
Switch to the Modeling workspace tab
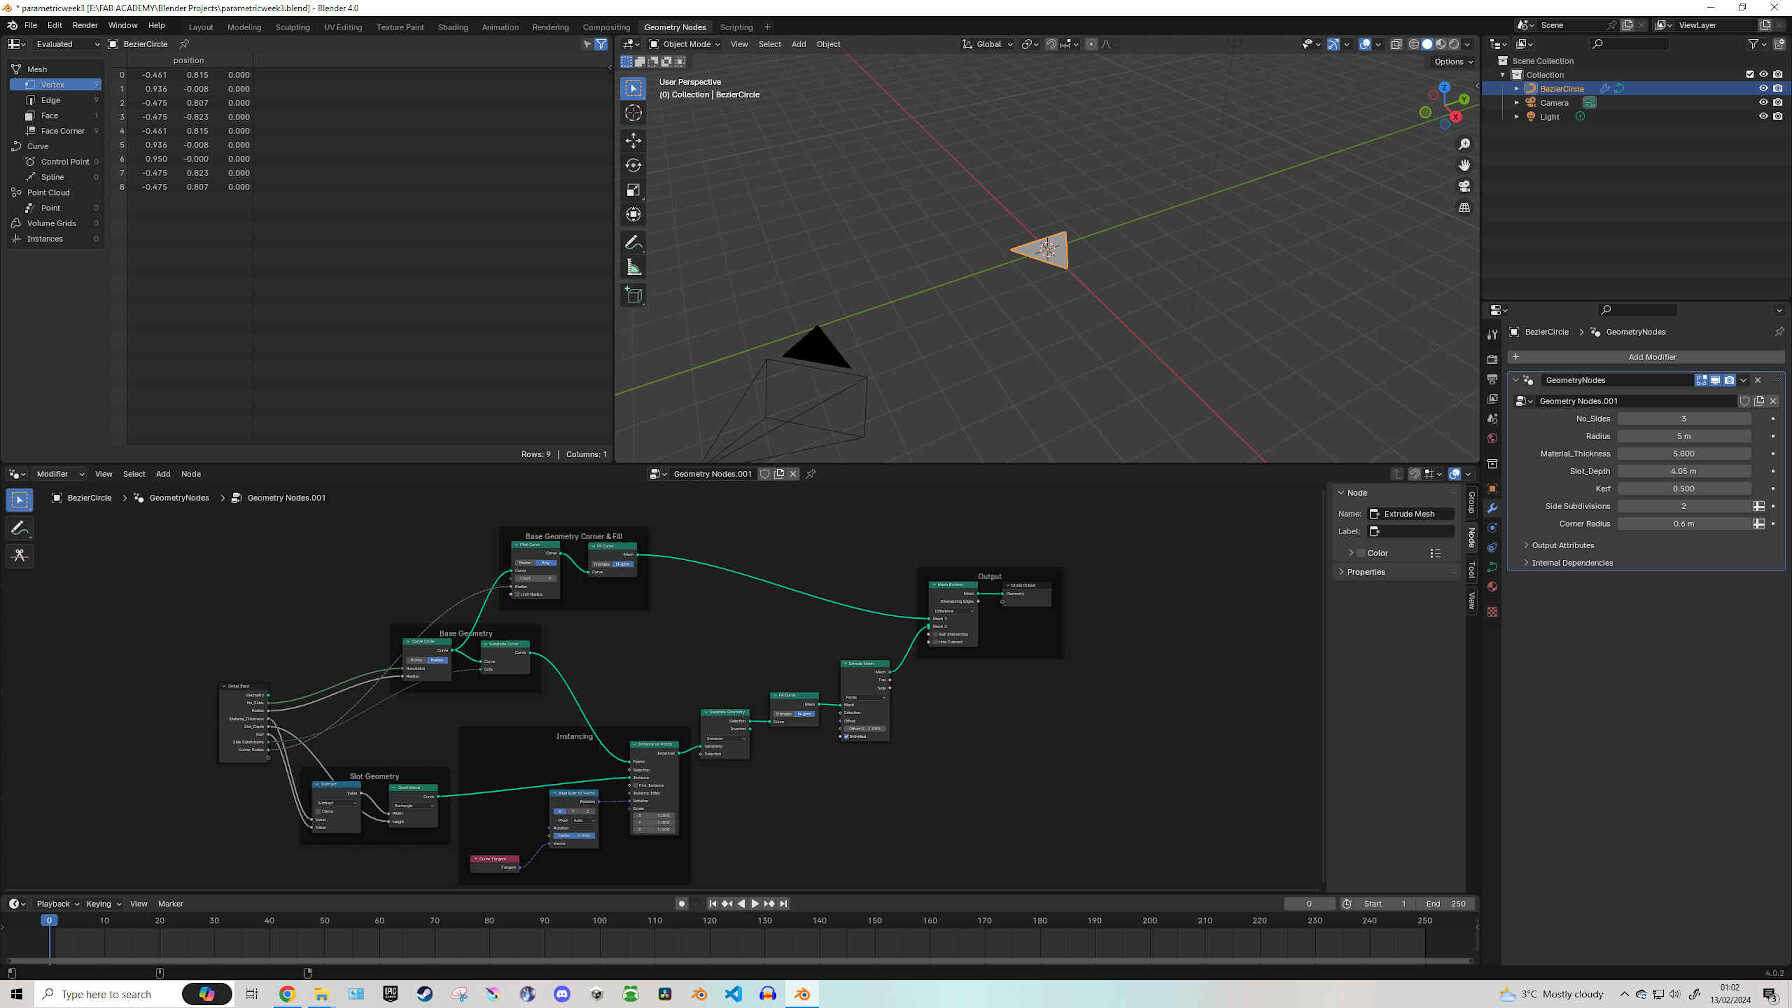(244, 27)
